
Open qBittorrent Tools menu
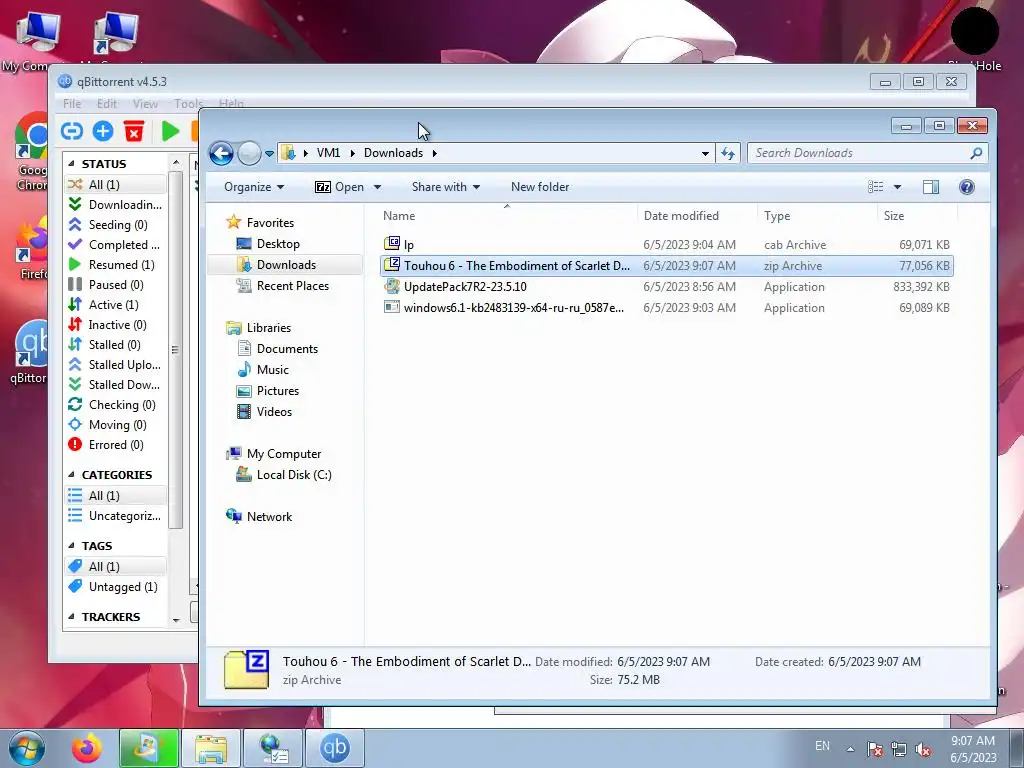coord(189,103)
